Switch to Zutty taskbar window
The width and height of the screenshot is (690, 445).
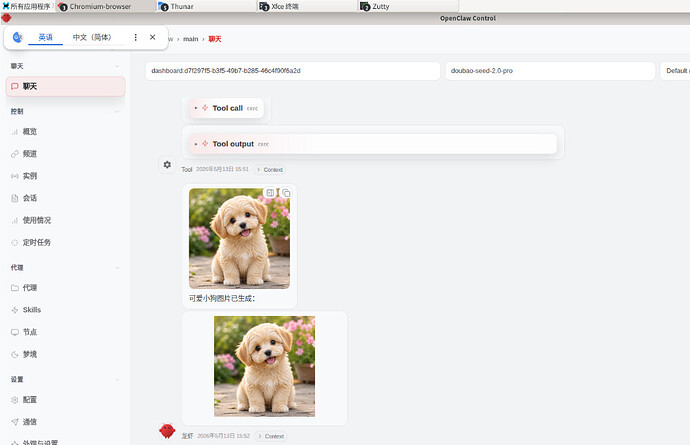(x=408, y=7)
